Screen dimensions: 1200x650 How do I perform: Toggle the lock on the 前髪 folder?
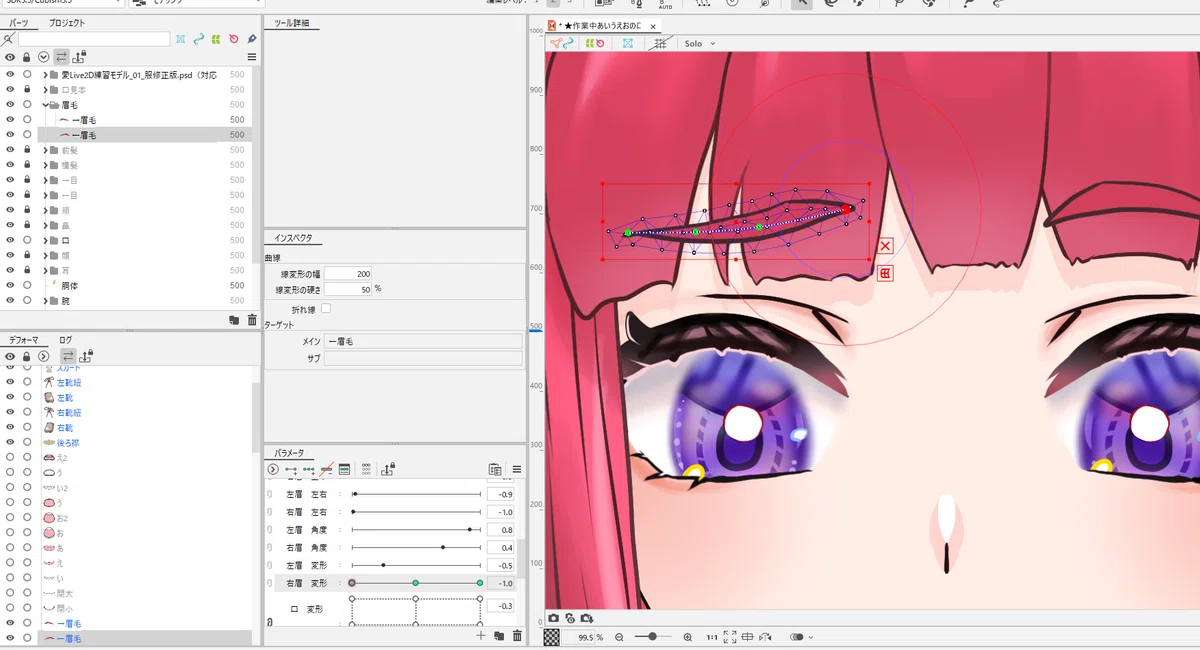pos(27,150)
